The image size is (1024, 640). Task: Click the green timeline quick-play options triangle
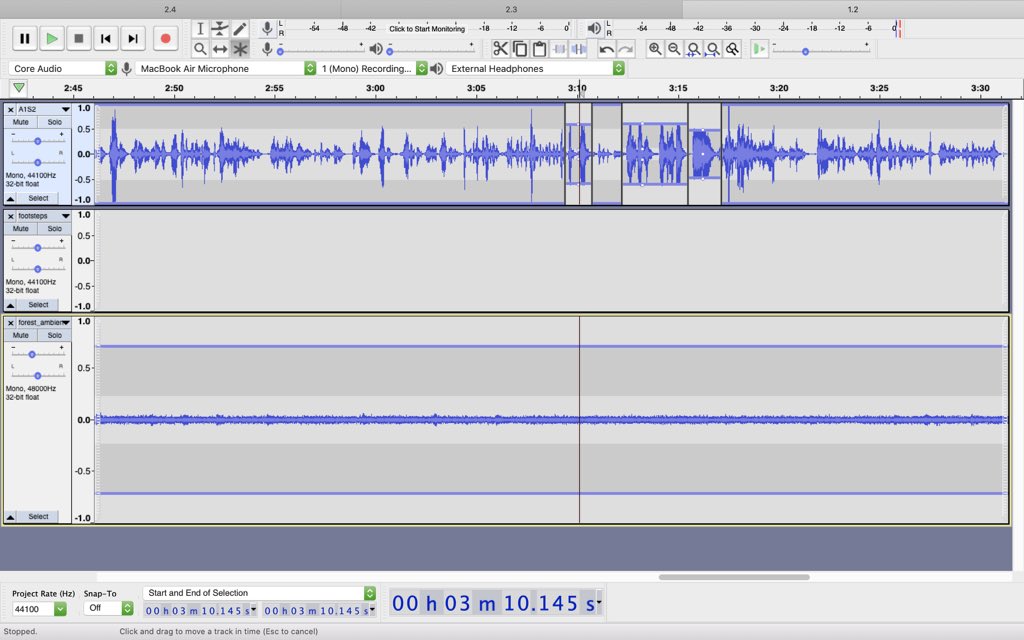19,88
